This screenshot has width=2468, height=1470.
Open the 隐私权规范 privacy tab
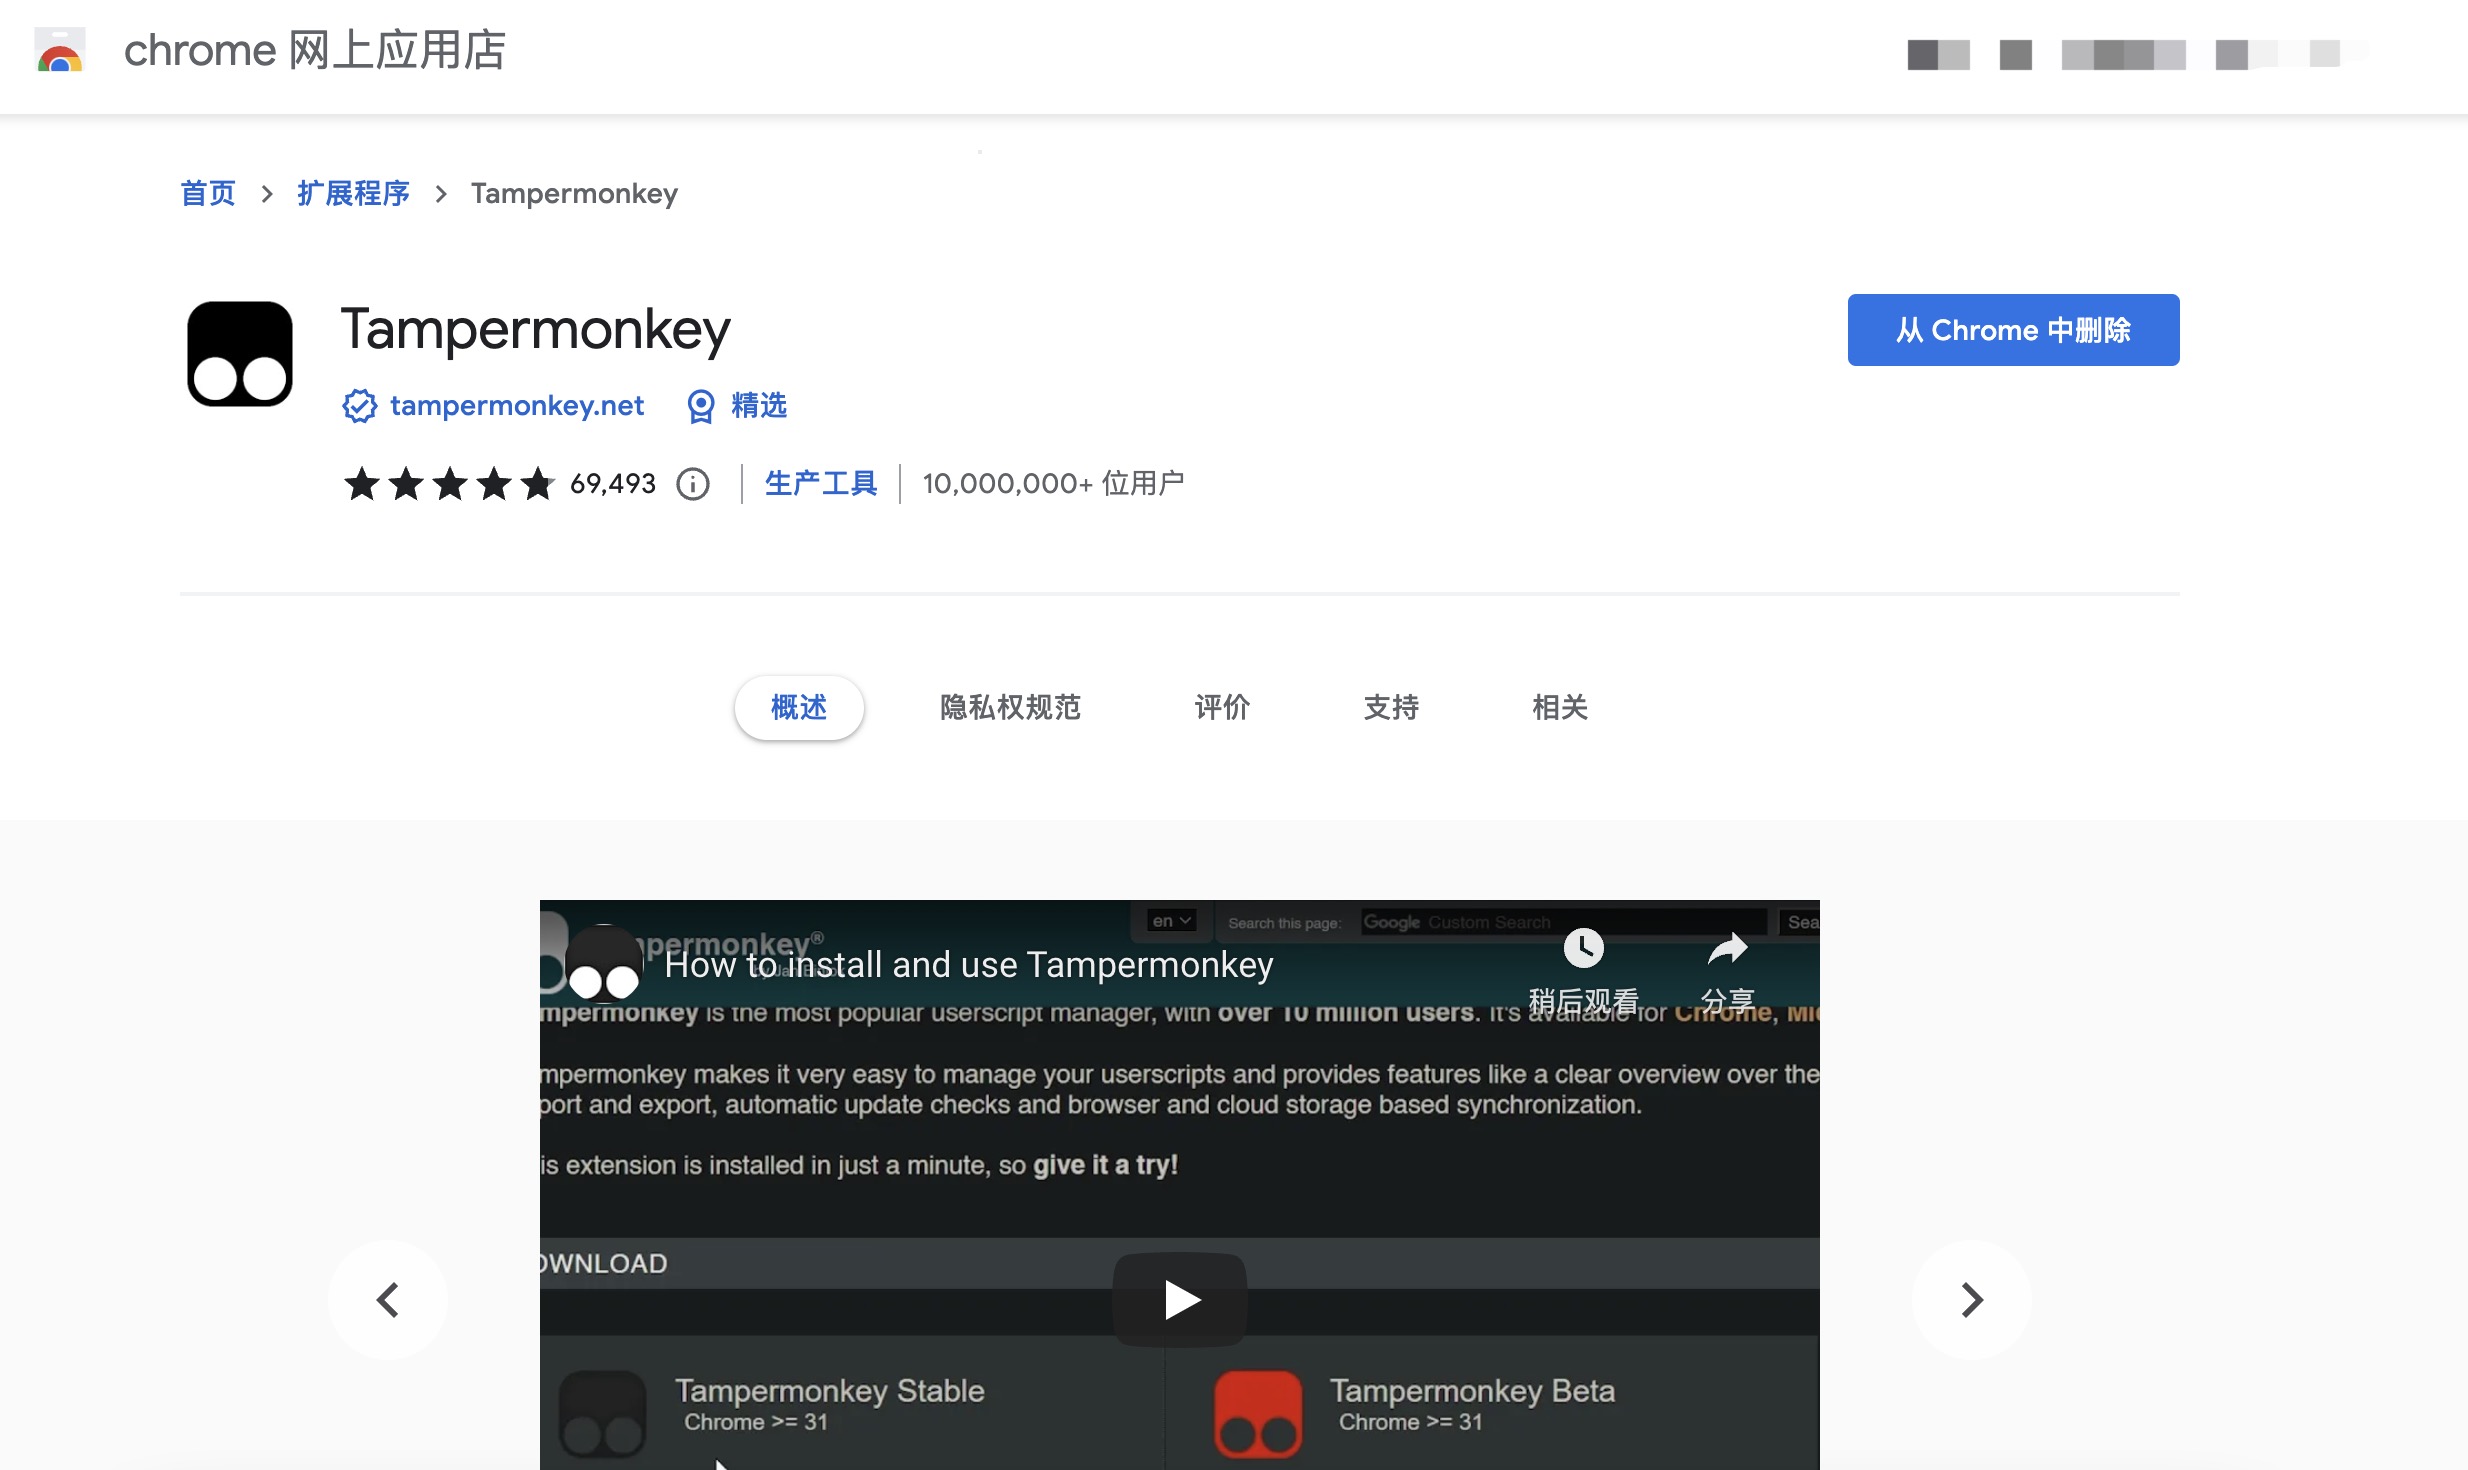tap(1010, 708)
